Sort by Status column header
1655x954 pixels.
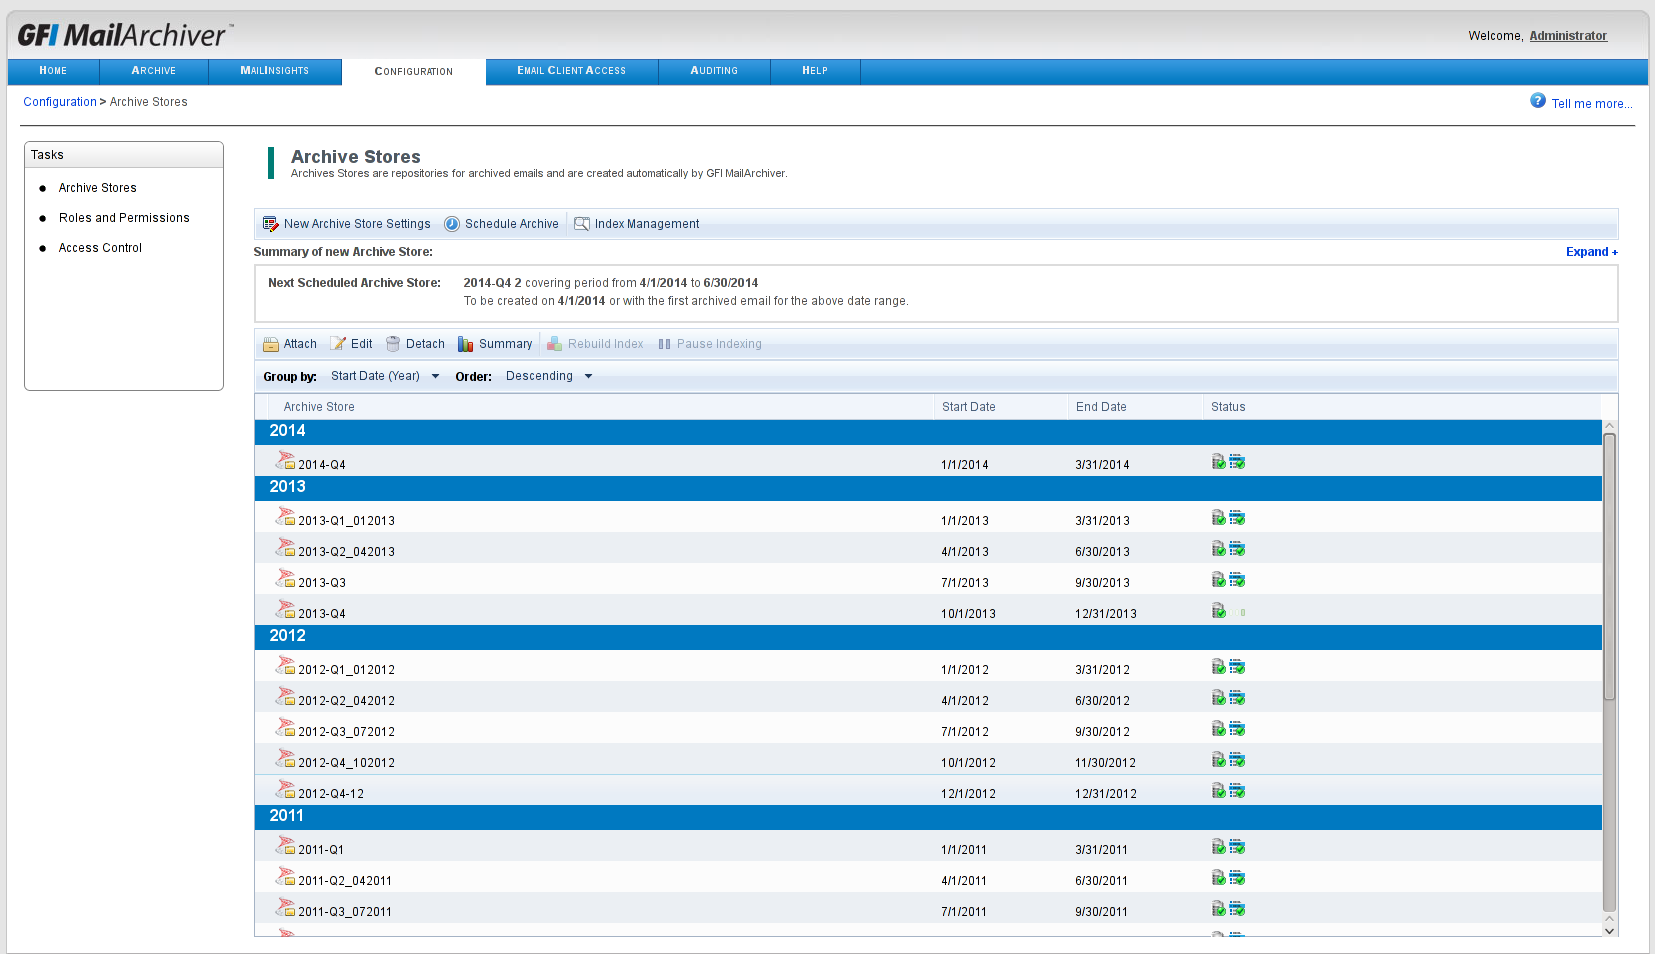pyautogui.click(x=1228, y=407)
